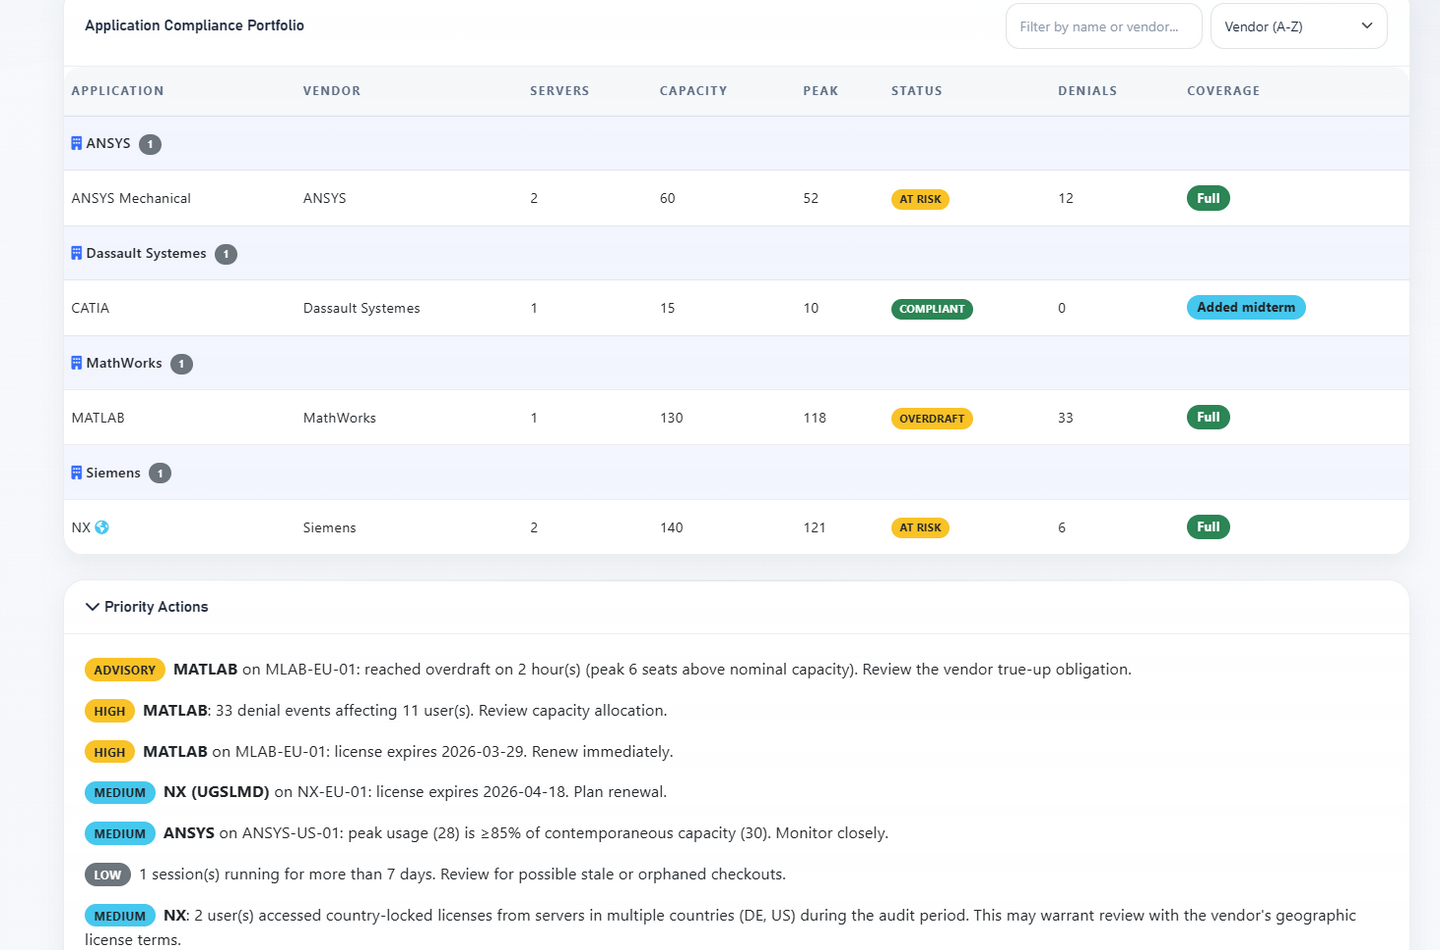Click the Dassault Systemes vendor cell for CATIA
The width and height of the screenshot is (1440, 950).
point(361,308)
